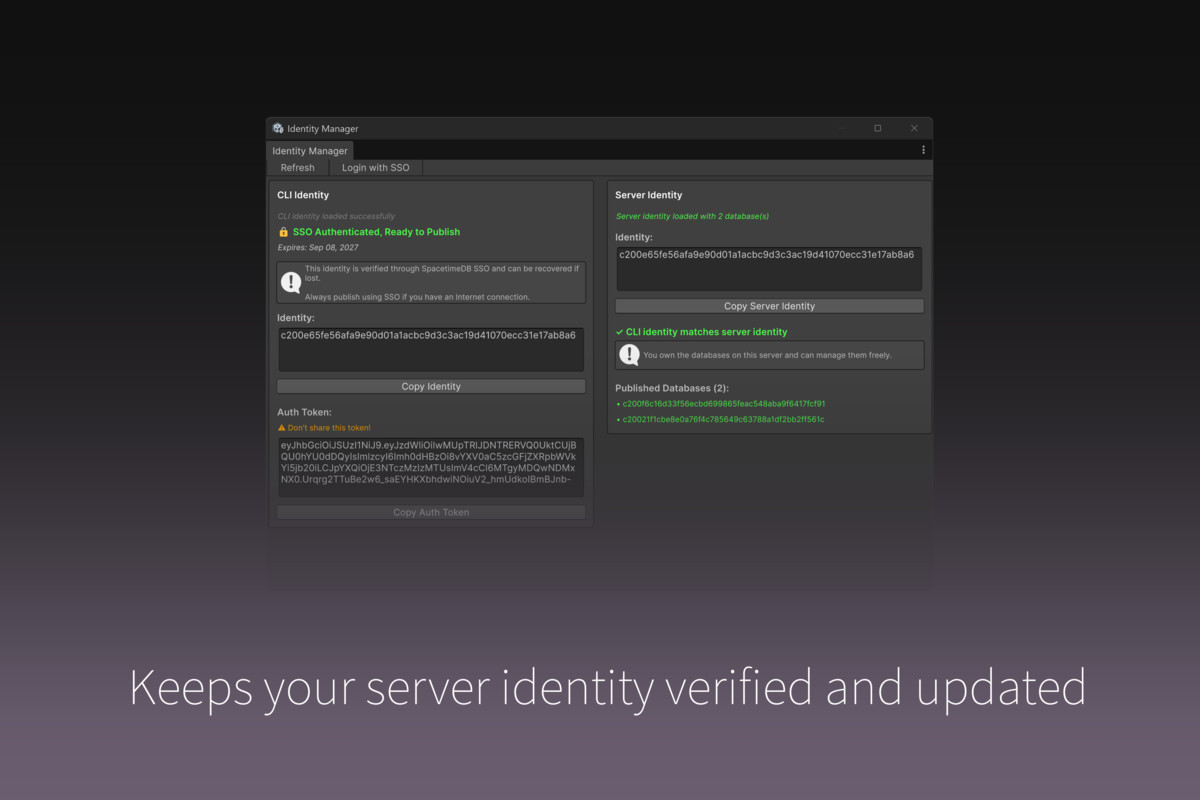Image resolution: width=1200 pixels, height=800 pixels.
Task: Click the green checkmark by identity match
Action: click(x=619, y=332)
